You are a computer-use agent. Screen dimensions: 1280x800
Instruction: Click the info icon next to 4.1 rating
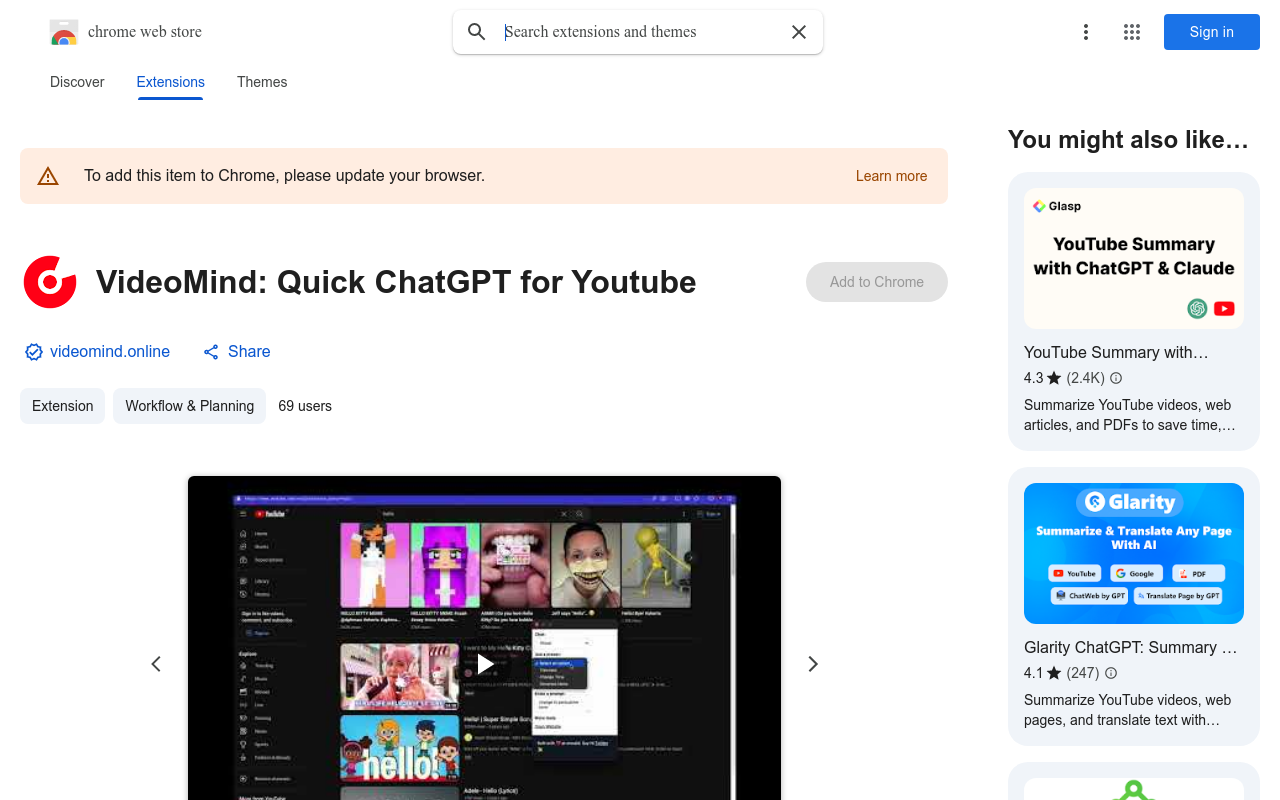[x=1111, y=673]
